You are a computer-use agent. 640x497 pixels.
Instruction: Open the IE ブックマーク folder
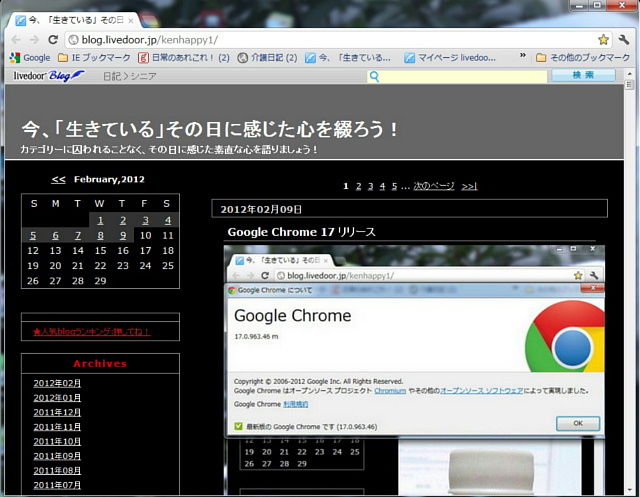(94, 58)
